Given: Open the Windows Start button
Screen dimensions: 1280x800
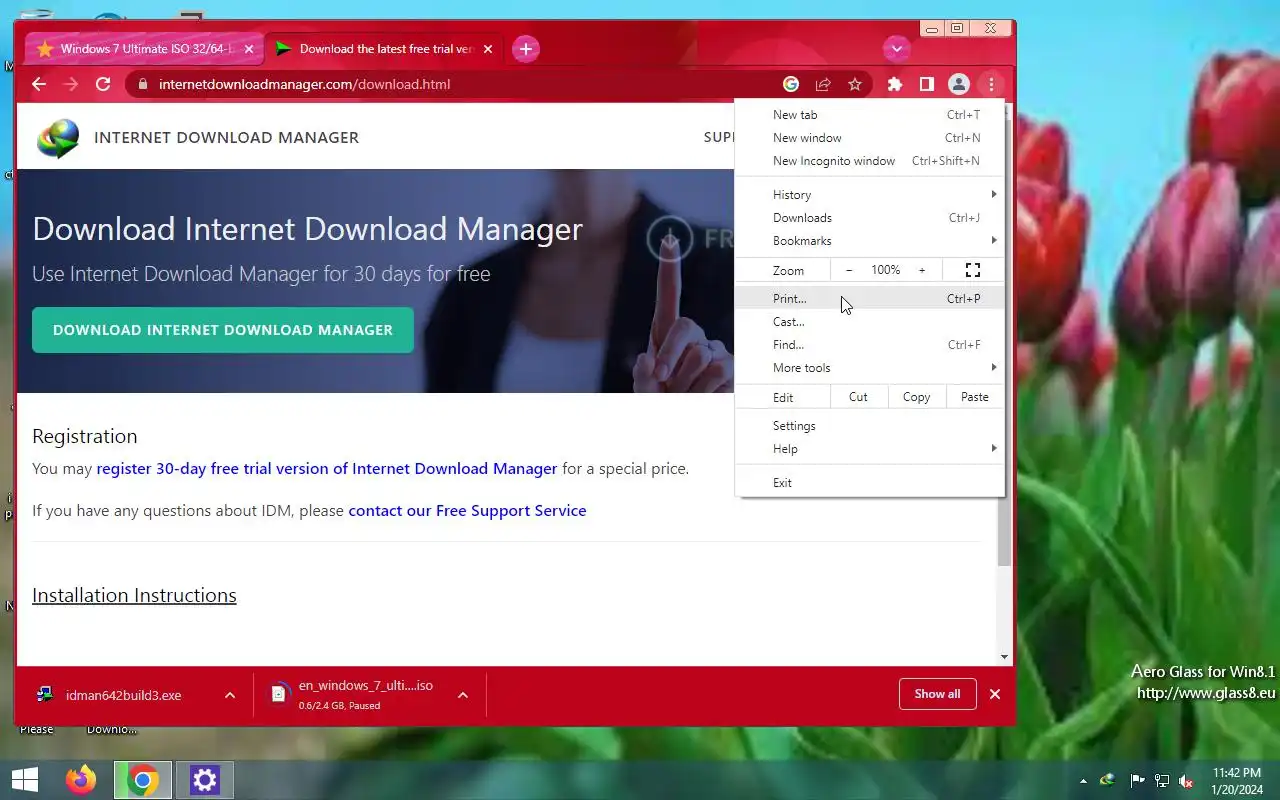Looking at the screenshot, I should pyautogui.click(x=25, y=780).
